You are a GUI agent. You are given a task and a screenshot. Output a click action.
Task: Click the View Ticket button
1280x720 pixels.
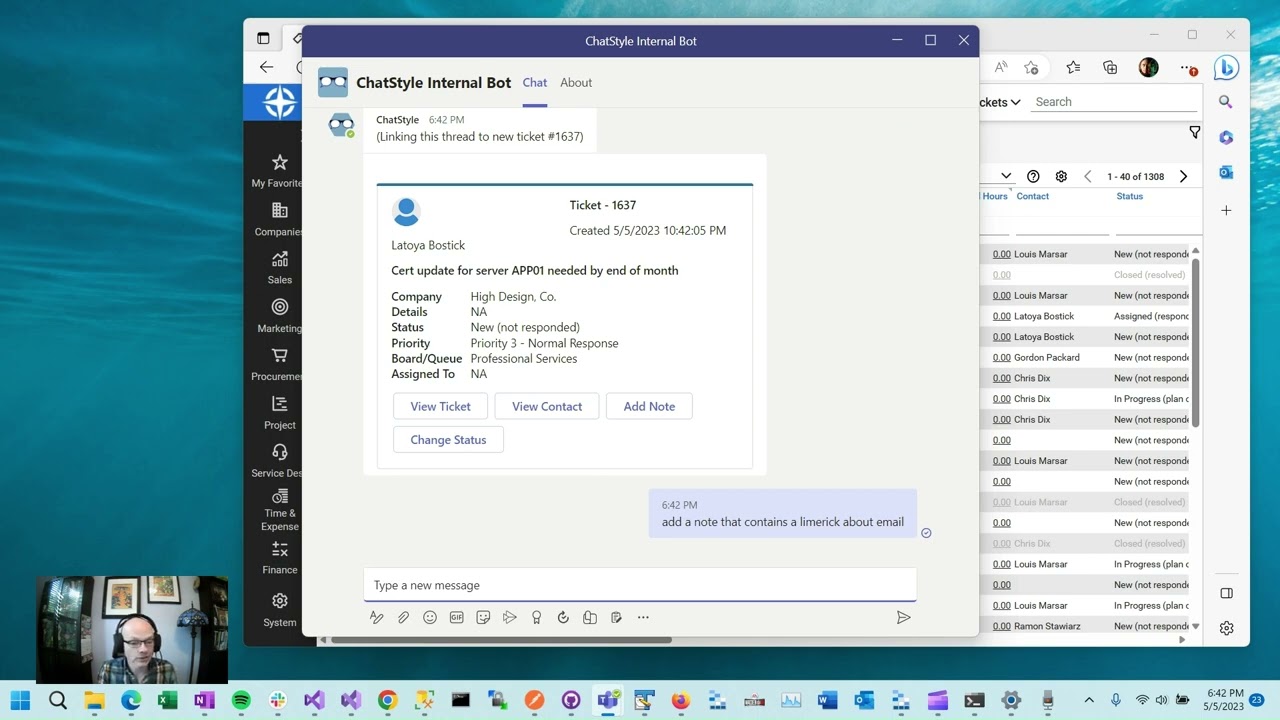[440, 406]
